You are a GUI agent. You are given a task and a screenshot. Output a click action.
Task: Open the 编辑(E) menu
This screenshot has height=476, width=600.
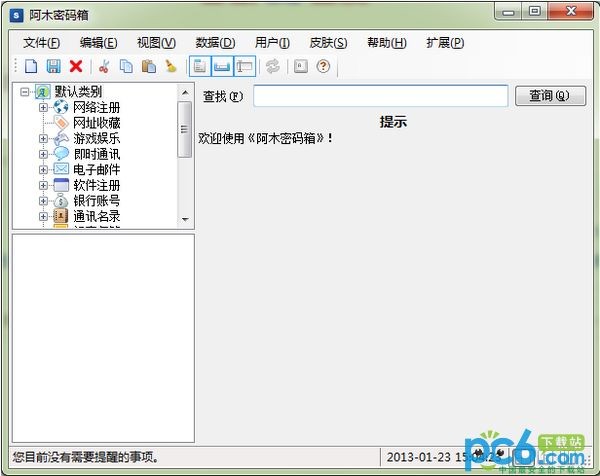click(x=98, y=42)
